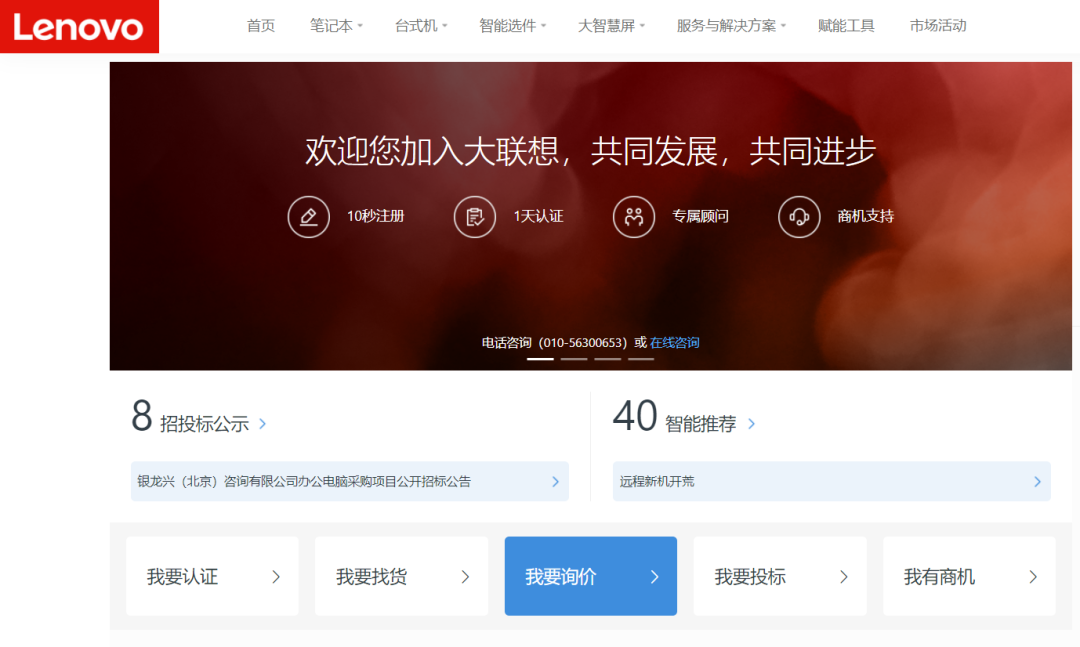Viewport: 1080px width, 647px height.
Task: Click the chevron on the 我有商机 card
Action: coord(1033,577)
